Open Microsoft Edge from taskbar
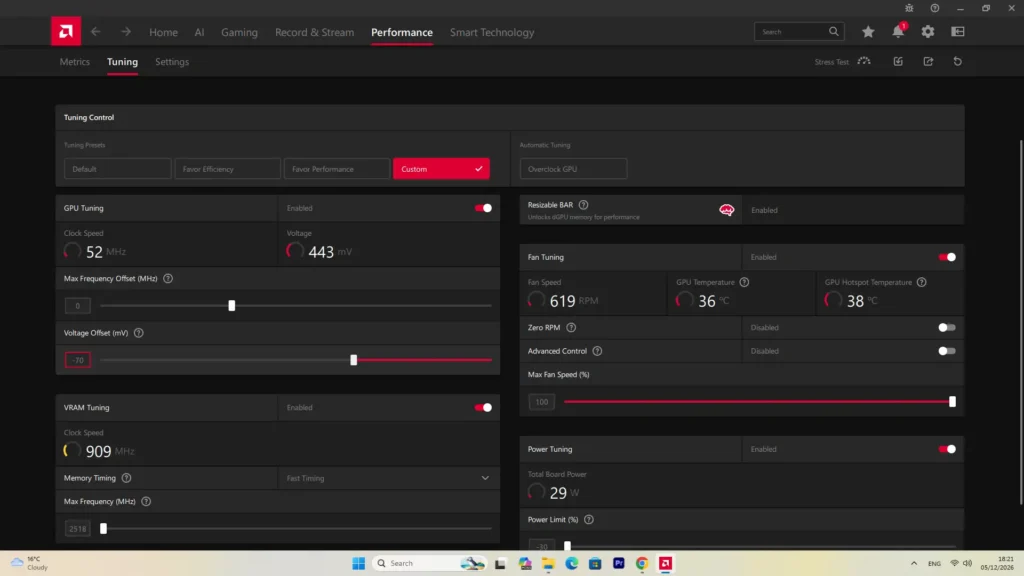This screenshot has height=576, width=1024. click(571, 563)
